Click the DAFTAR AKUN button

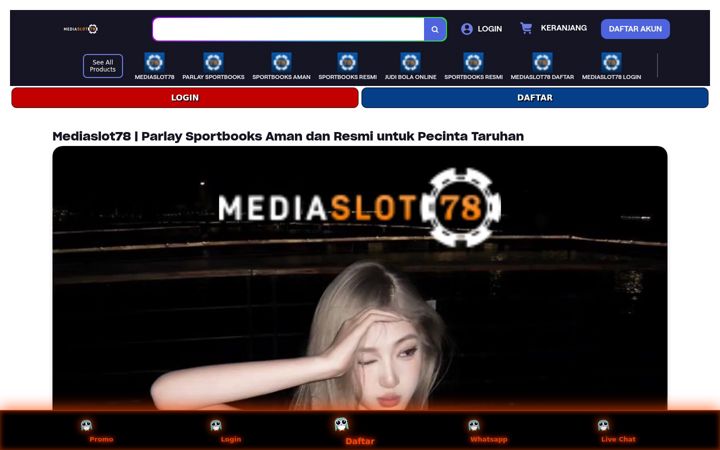[x=635, y=29]
